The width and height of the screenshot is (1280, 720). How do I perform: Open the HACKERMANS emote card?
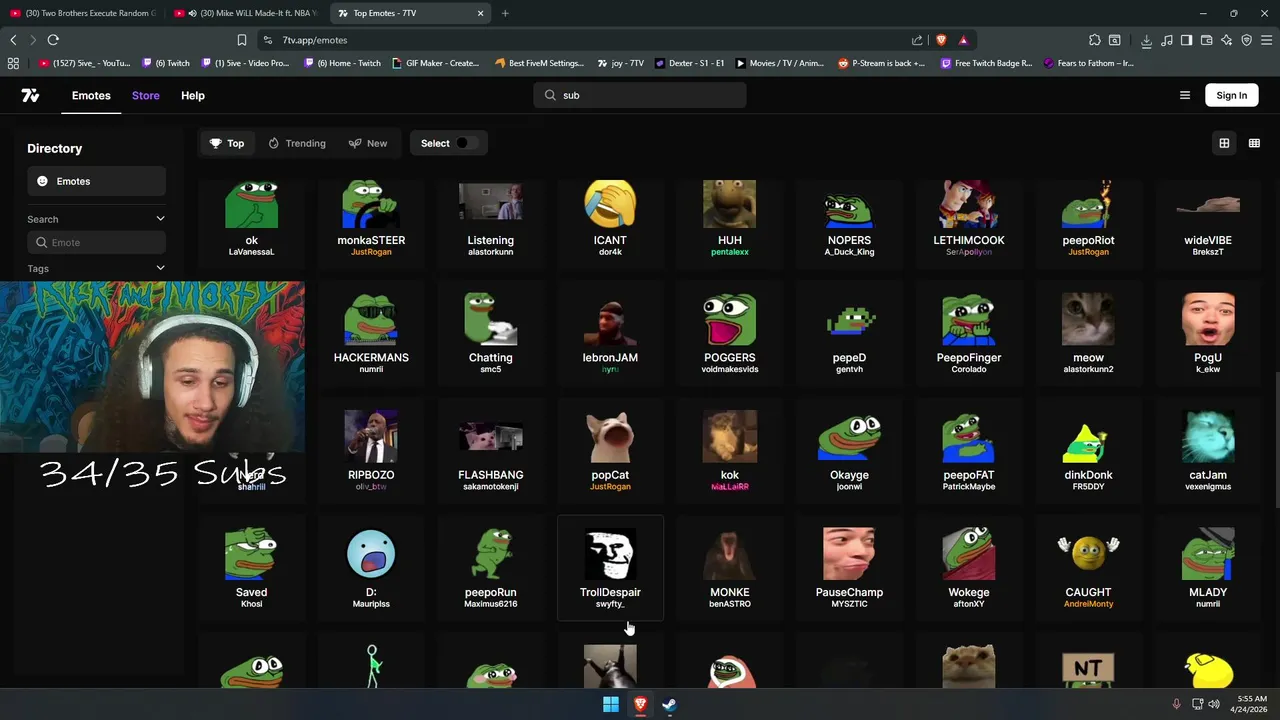pyautogui.click(x=371, y=333)
